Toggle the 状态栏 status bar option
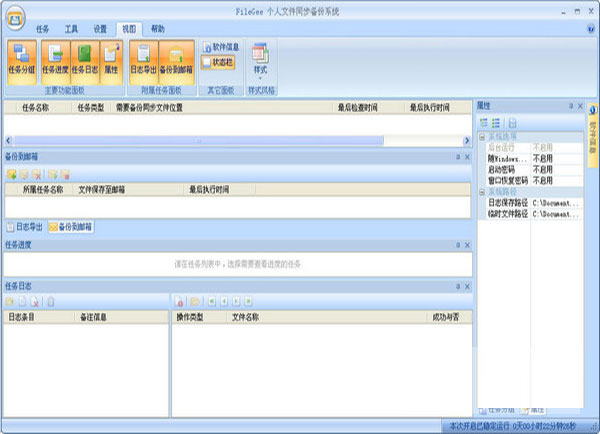The width and height of the screenshot is (600, 434). [218, 62]
